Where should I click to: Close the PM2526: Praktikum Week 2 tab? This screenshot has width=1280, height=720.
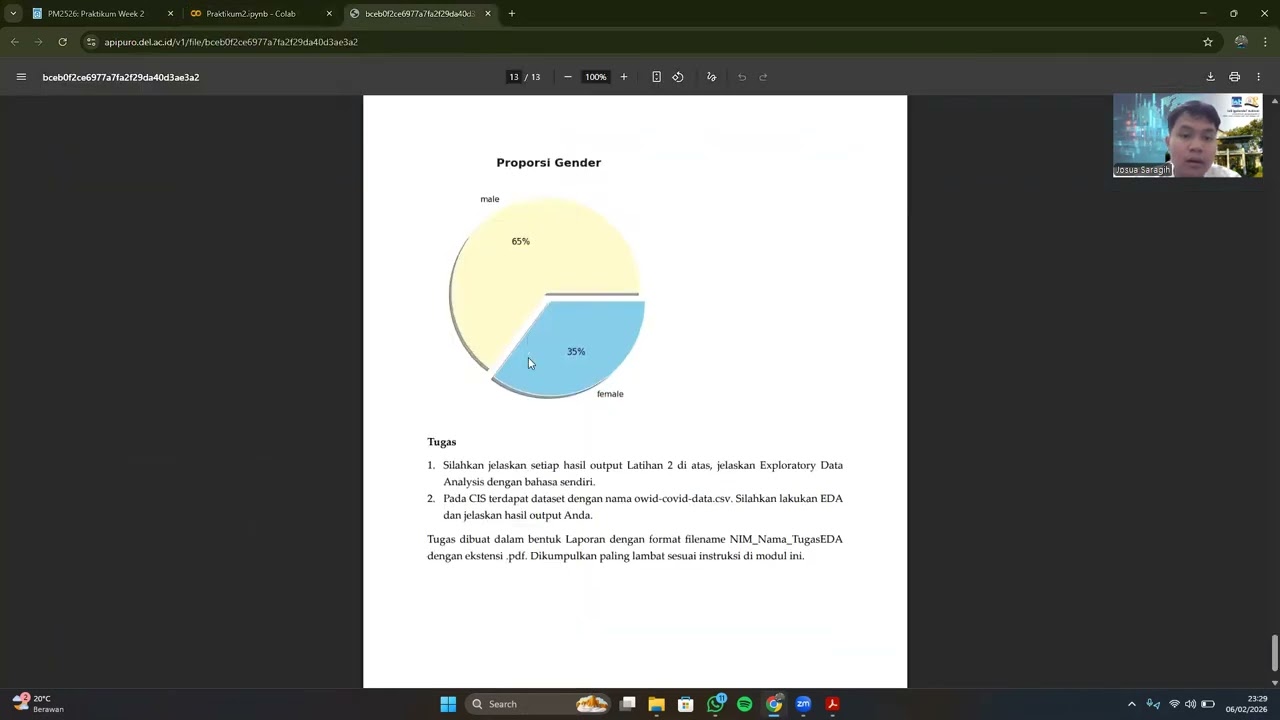coord(170,14)
